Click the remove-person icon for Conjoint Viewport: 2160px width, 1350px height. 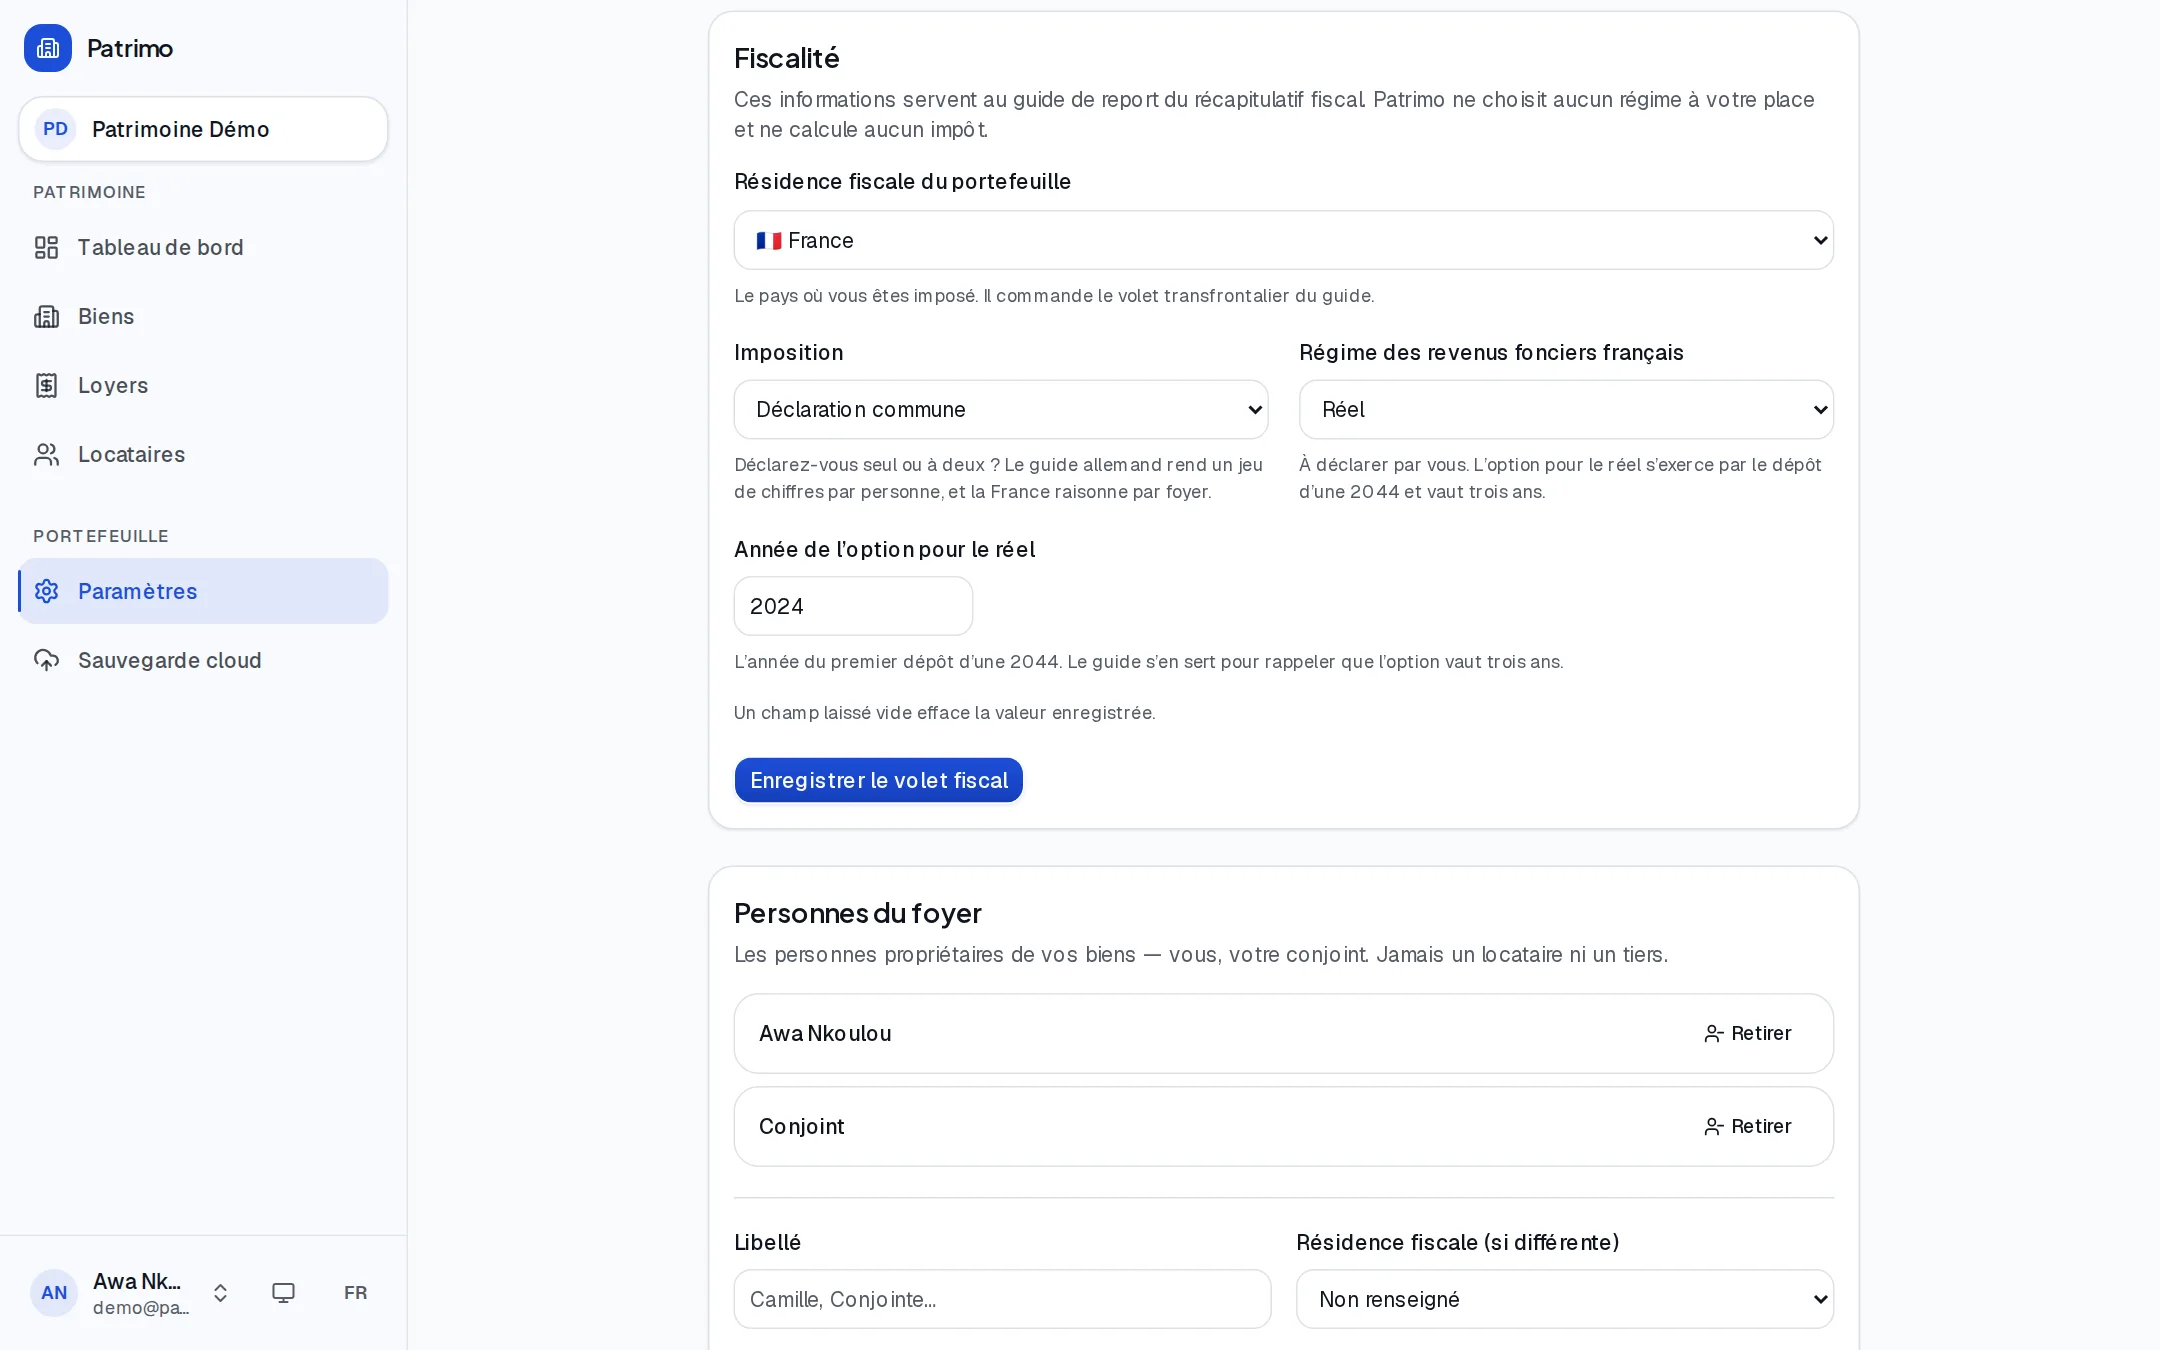pyautogui.click(x=1714, y=1127)
